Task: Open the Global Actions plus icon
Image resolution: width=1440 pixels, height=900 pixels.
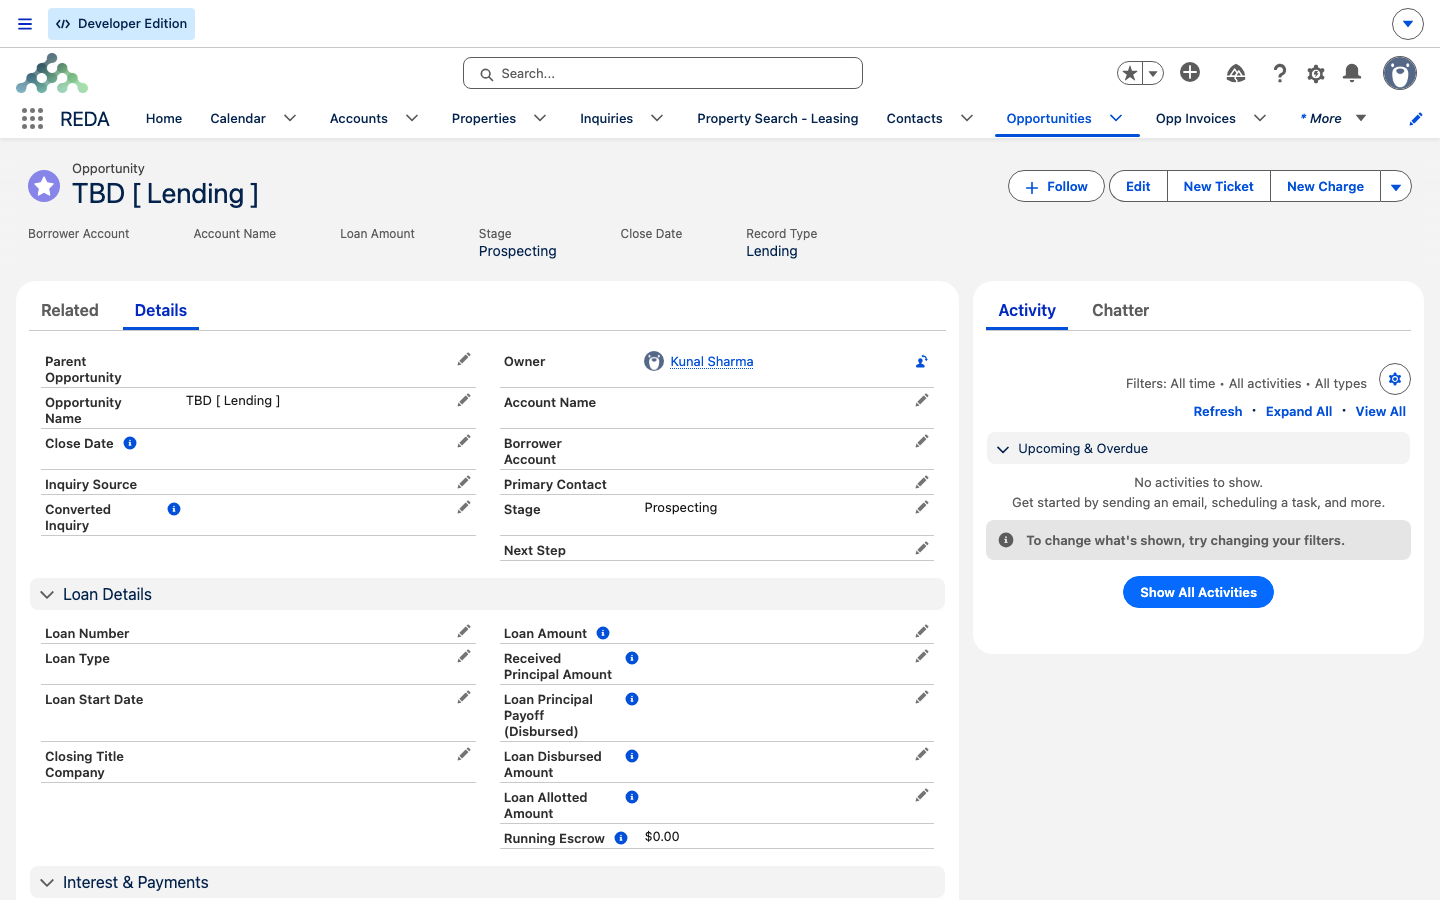Action: coord(1190,72)
